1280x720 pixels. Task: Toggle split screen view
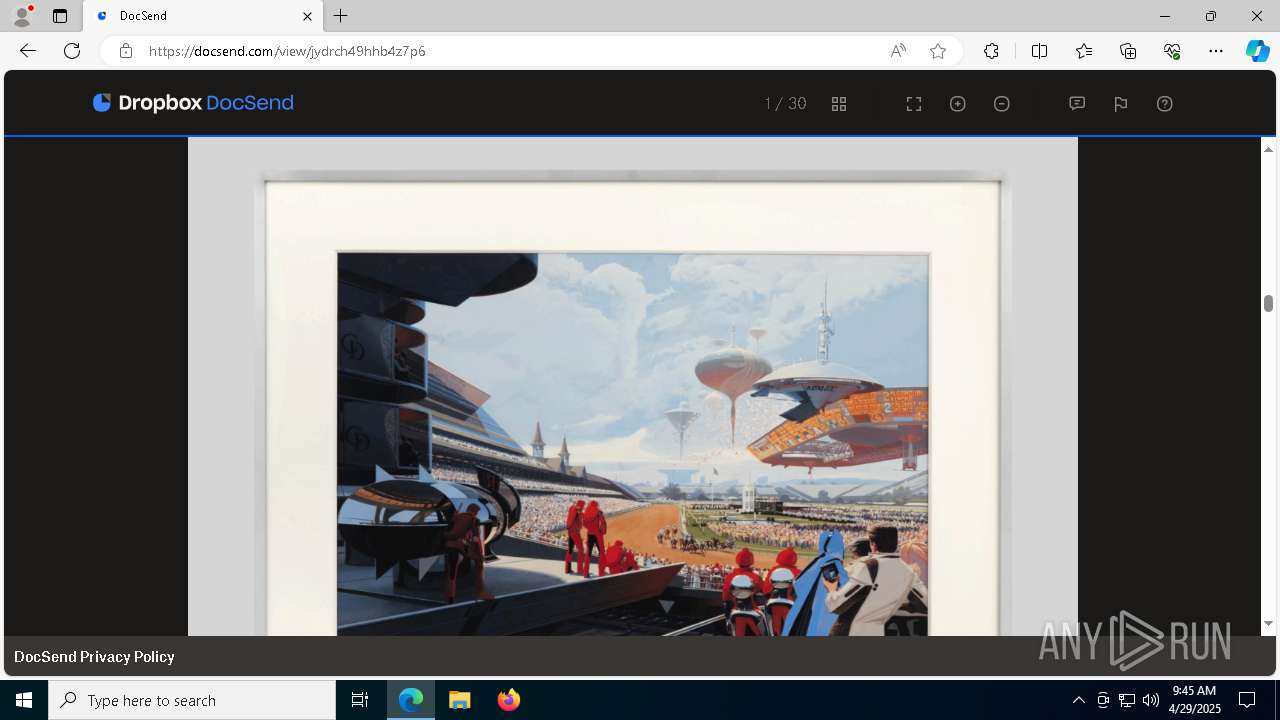point(1039,51)
